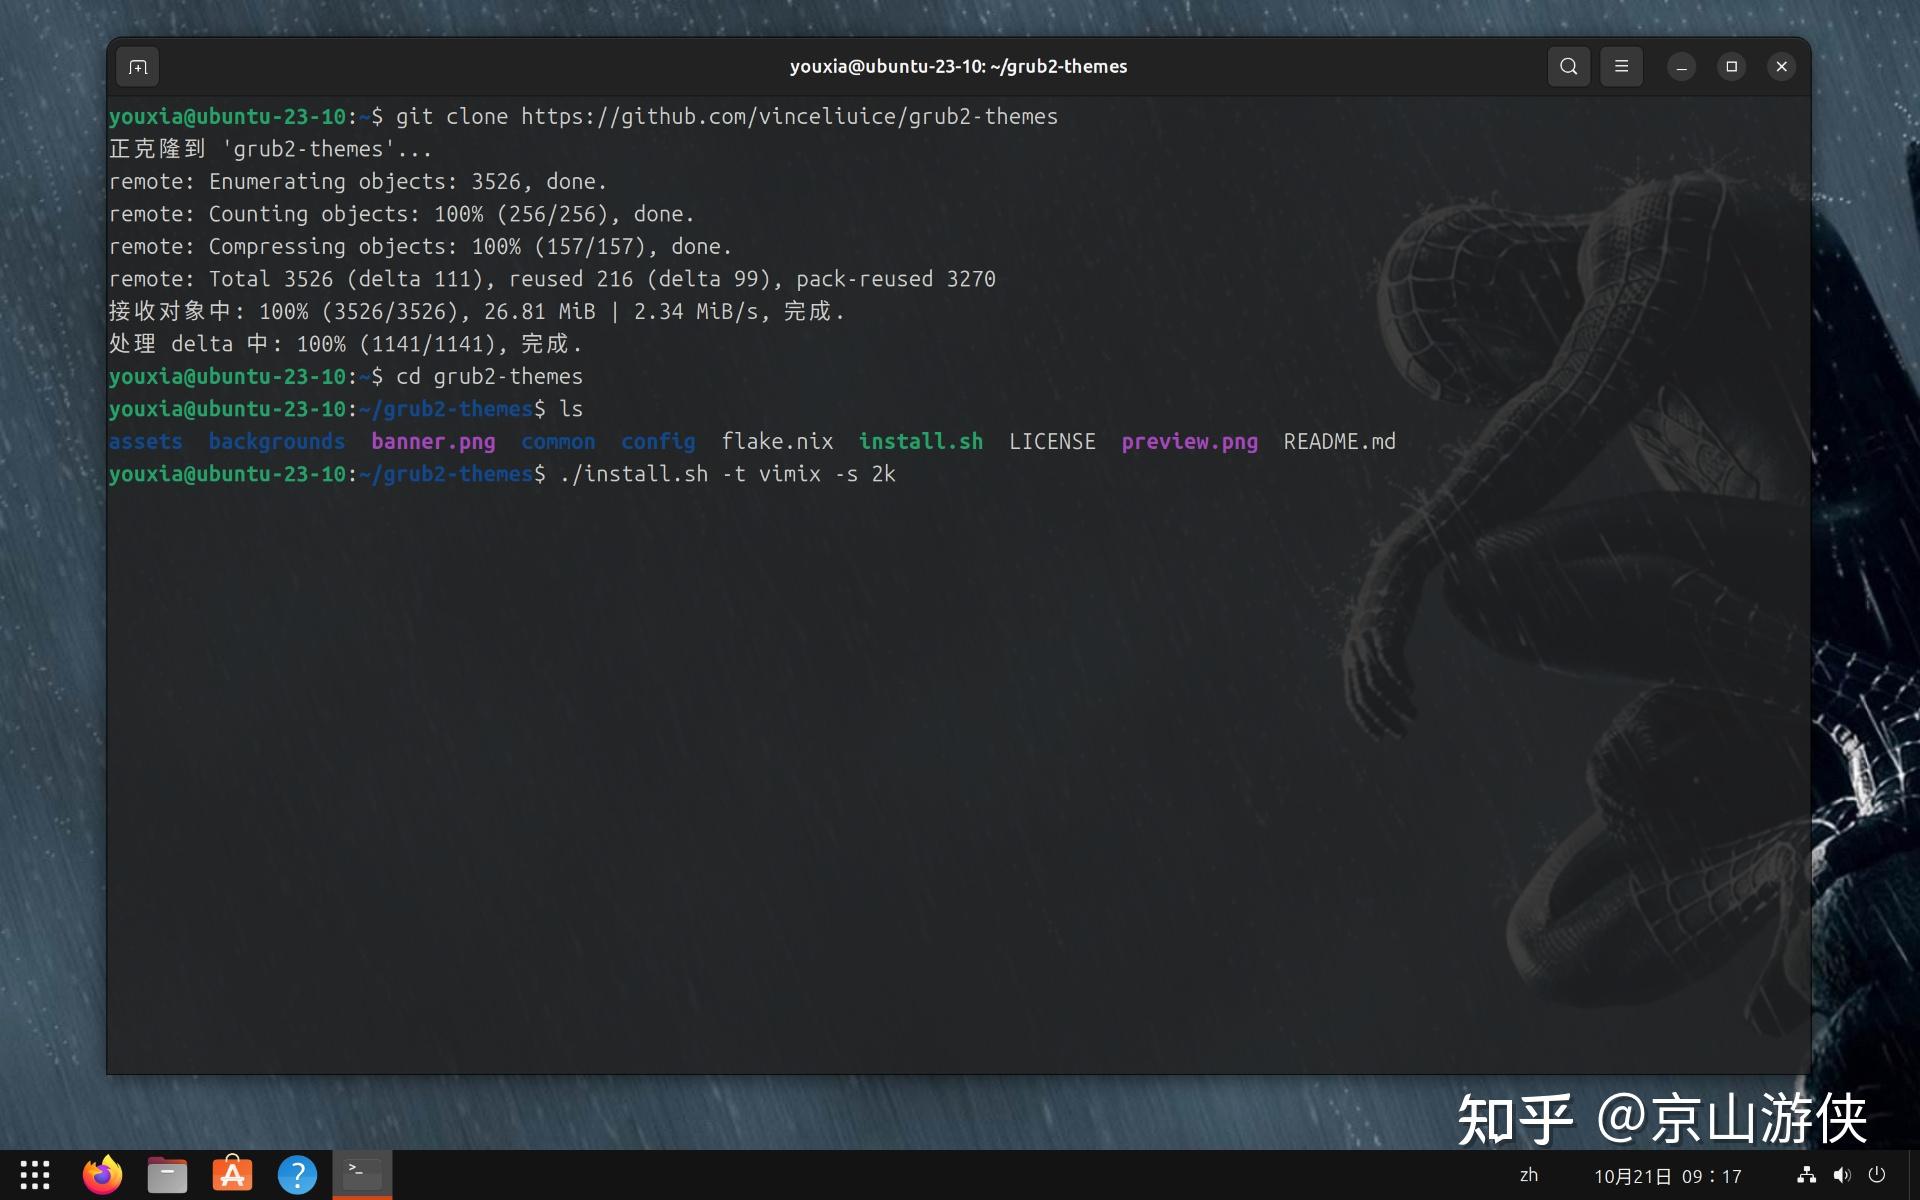This screenshot has height=1200, width=1920.
Task: Click the backgrounds directory name
Action: pos(277,441)
